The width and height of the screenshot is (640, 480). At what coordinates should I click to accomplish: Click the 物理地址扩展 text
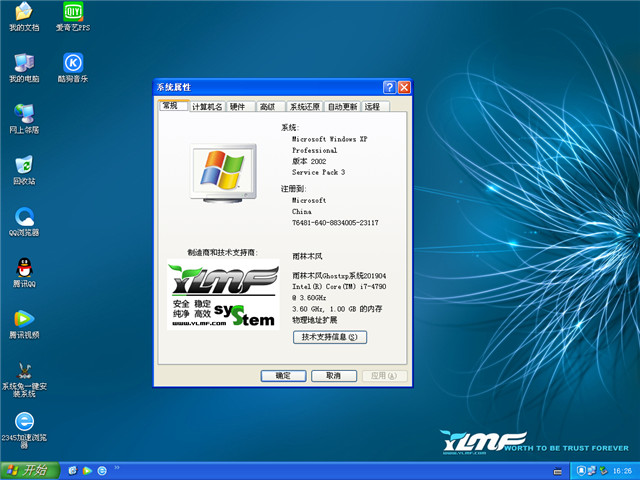click(315, 320)
